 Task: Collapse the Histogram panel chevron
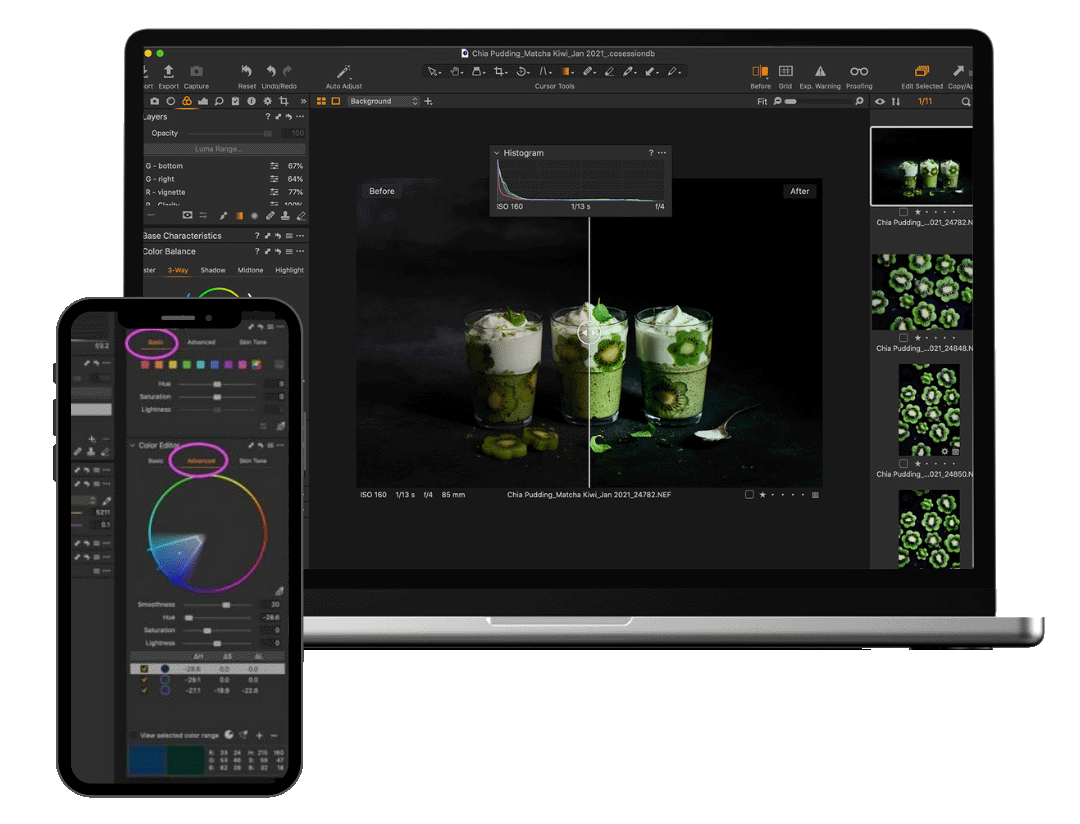(x=496, y=153)
